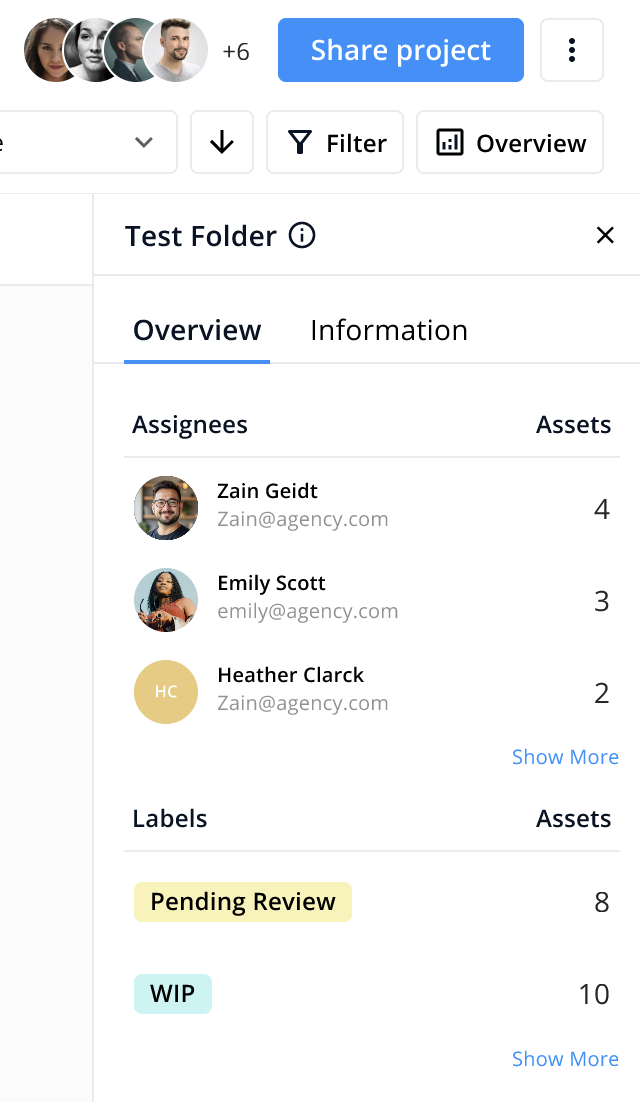The width and height of the screenshot is (640, 1102).
Task: Click the Share project button
Action: pyautogui.click(x=400, y=50)
